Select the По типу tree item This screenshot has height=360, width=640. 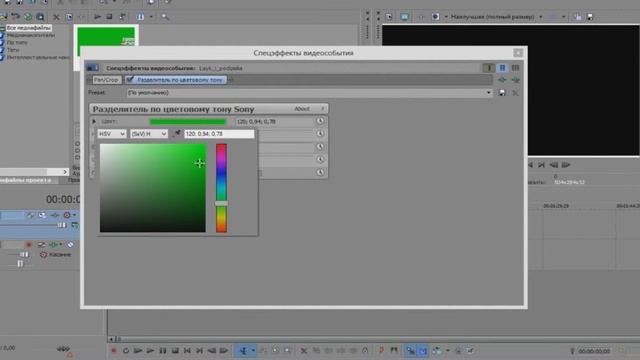tap(17, 42)
